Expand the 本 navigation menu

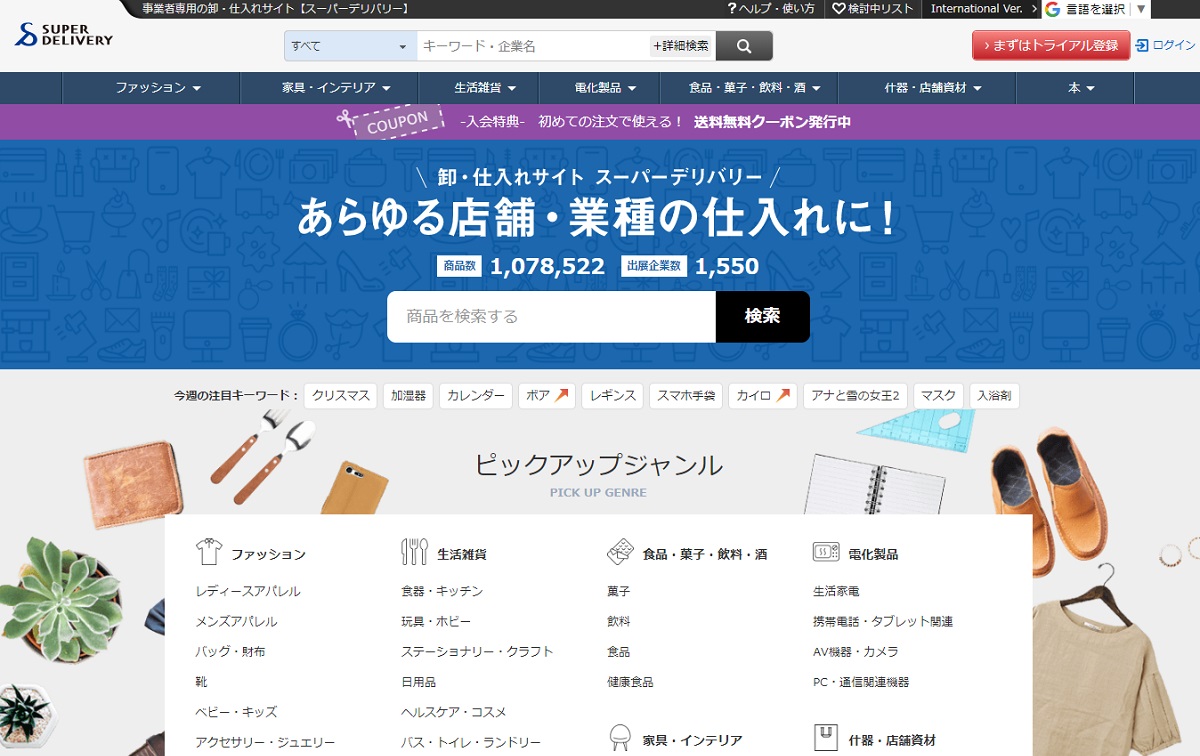coord(1080,88)
